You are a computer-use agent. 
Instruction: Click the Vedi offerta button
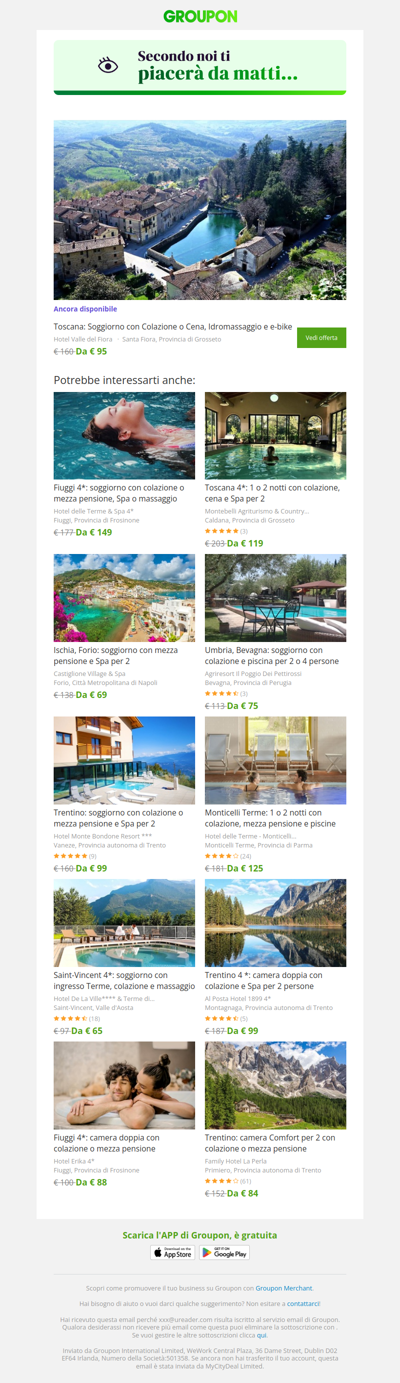coord(321,338)
